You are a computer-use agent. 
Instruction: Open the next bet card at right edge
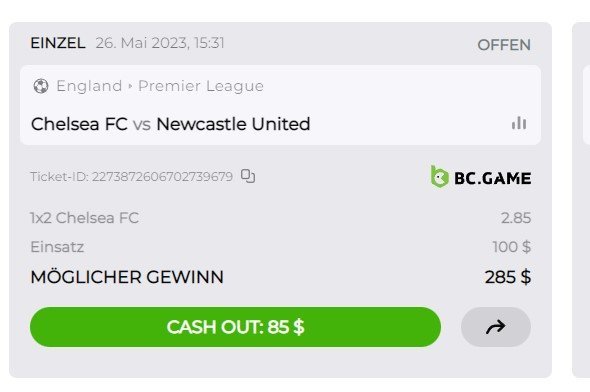click(581, 199)
